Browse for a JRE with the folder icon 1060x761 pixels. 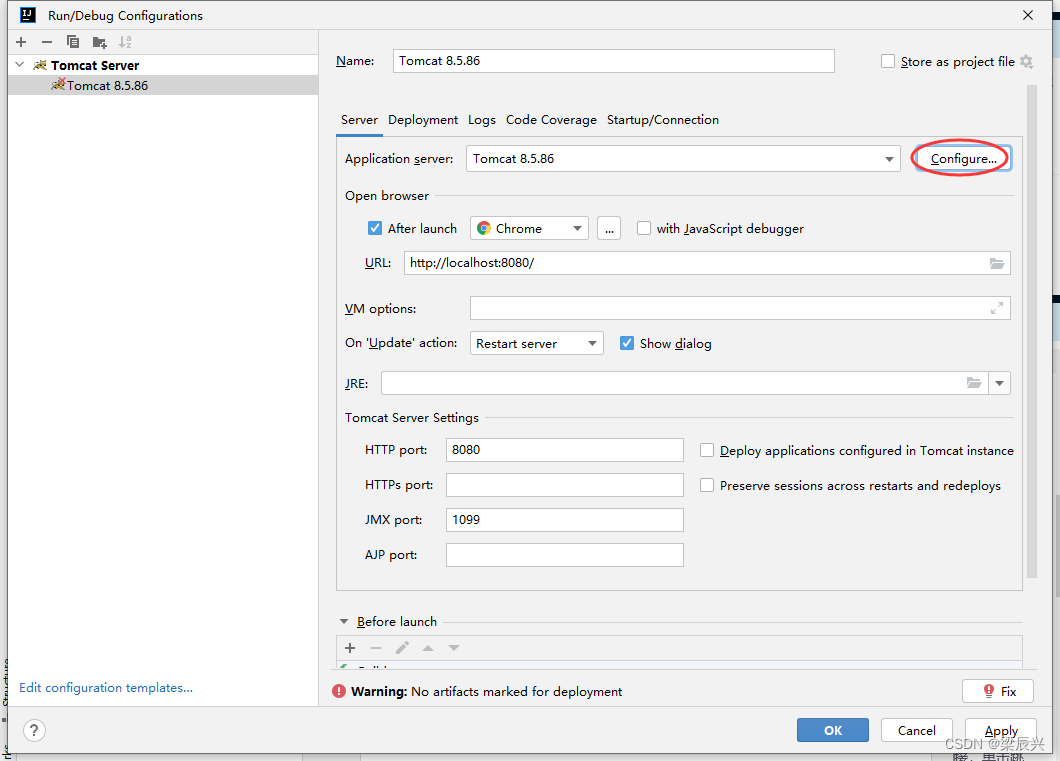pyautogui.click(x=973, y=383)
